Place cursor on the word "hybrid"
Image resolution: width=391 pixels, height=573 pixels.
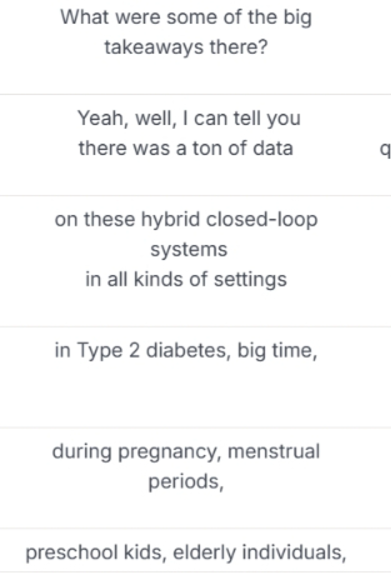tap(171, 220)
